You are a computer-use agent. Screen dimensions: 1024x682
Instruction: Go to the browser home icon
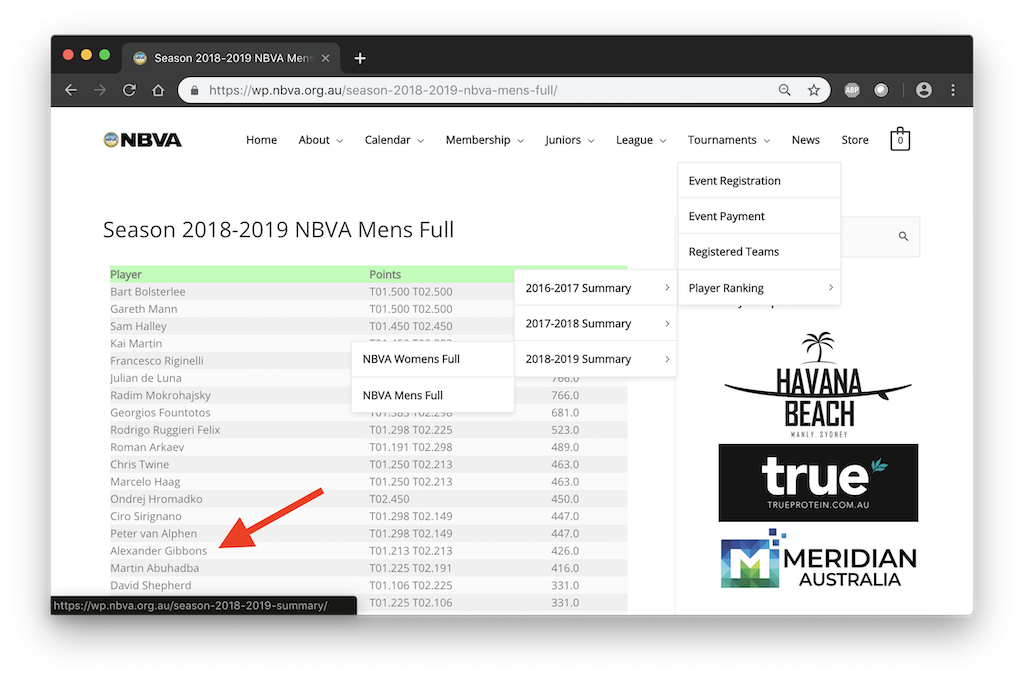pyautogui.click(x=158, y=90)
